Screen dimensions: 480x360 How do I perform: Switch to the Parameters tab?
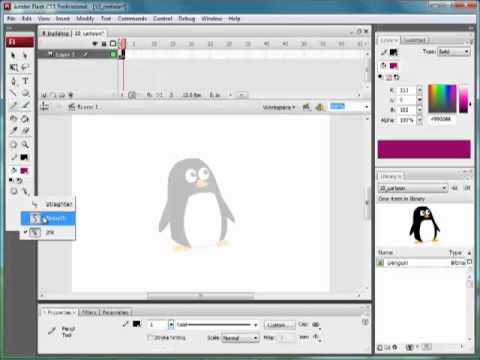[x=115, y=312]
